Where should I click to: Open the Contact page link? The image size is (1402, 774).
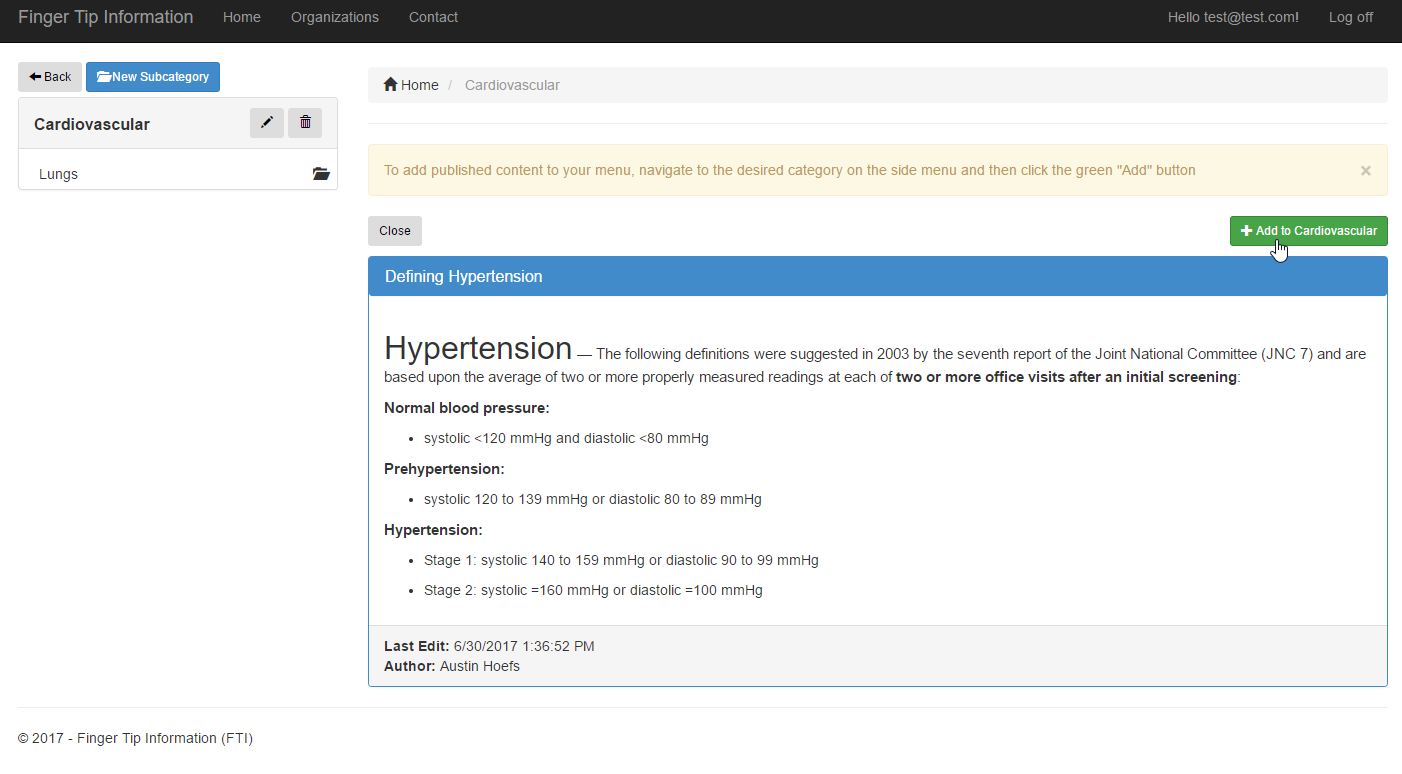tap(433, 17)
